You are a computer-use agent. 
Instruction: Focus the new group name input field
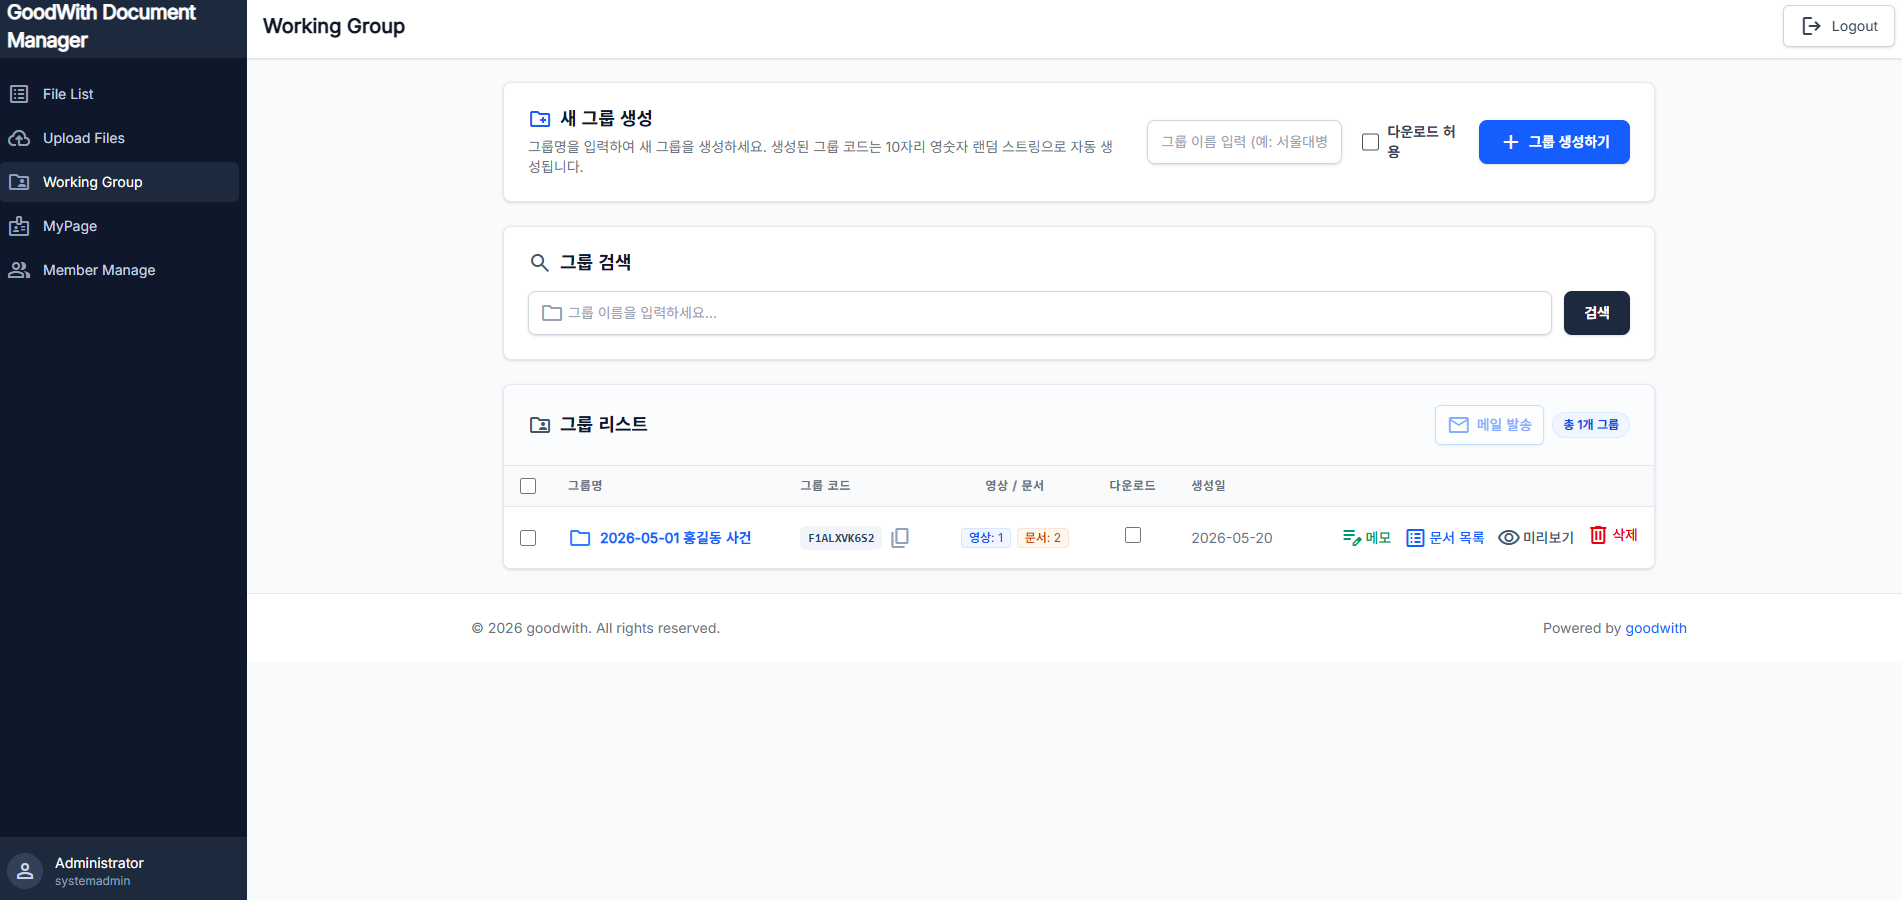pos(1244,142)
